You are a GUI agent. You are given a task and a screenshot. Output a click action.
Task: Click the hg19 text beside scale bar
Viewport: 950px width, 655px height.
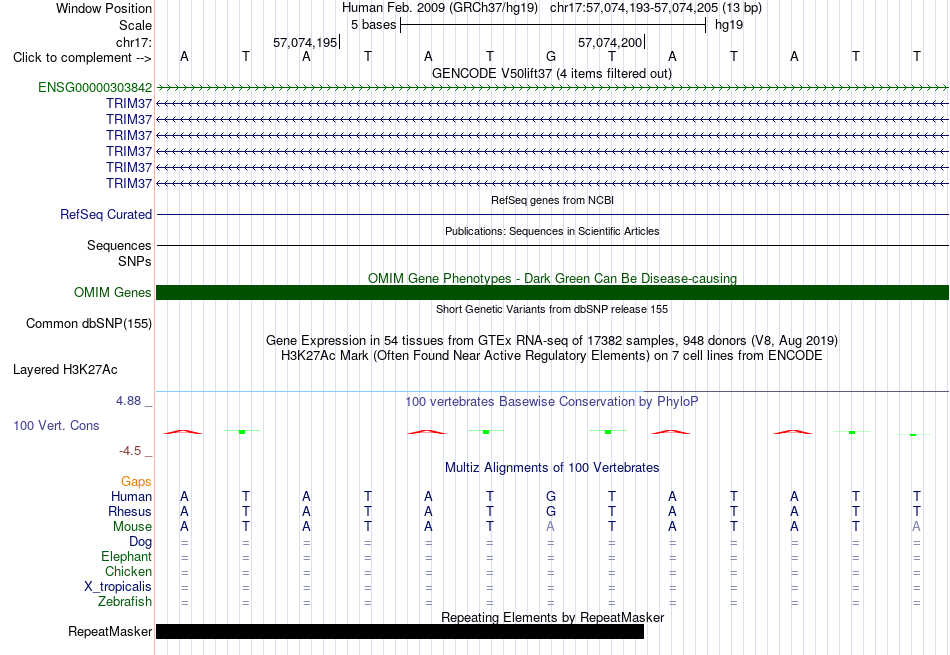[729, 25]
